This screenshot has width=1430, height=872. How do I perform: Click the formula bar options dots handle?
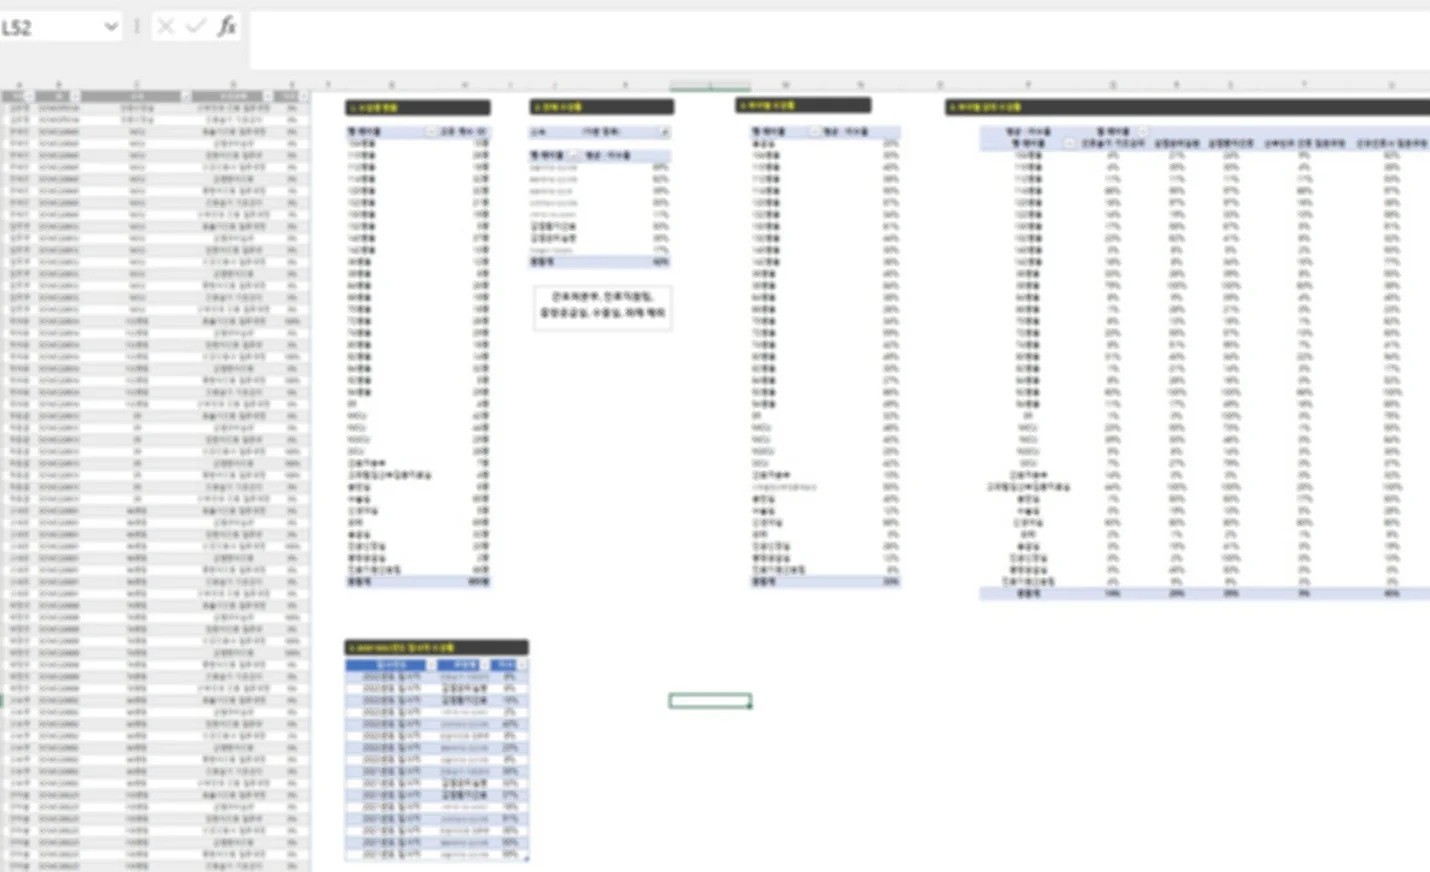137,27
